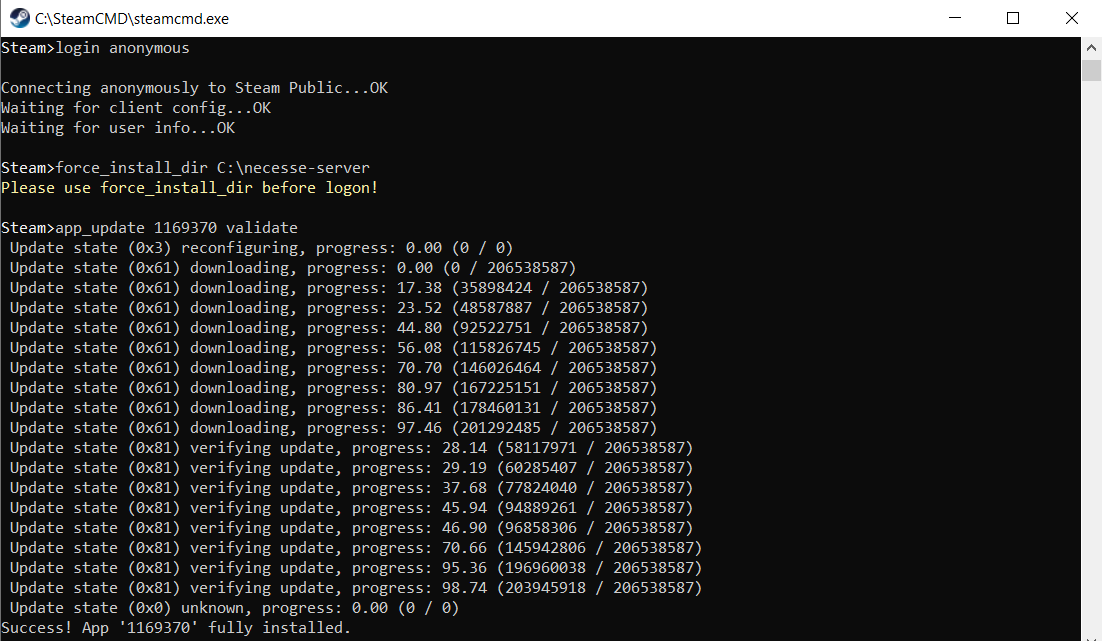The width and height of the screenshot is (1102, 641).
Task: Click the verifying update line at 70.66
Action: point(356,548)
